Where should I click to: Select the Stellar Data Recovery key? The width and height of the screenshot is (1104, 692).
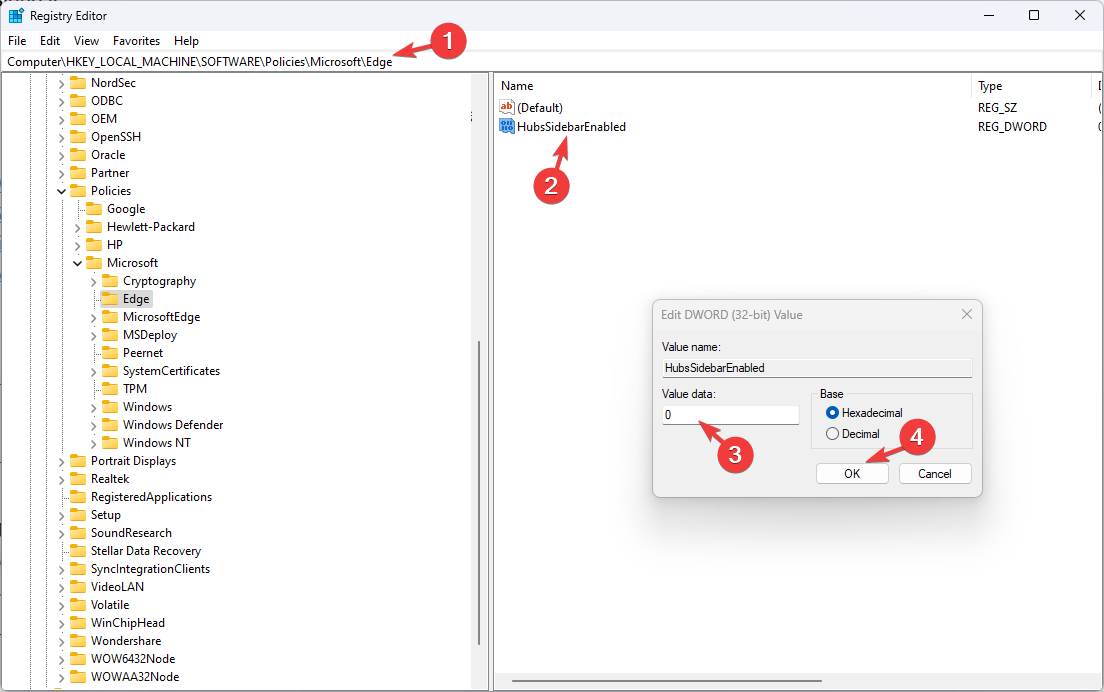pos(146,551)
